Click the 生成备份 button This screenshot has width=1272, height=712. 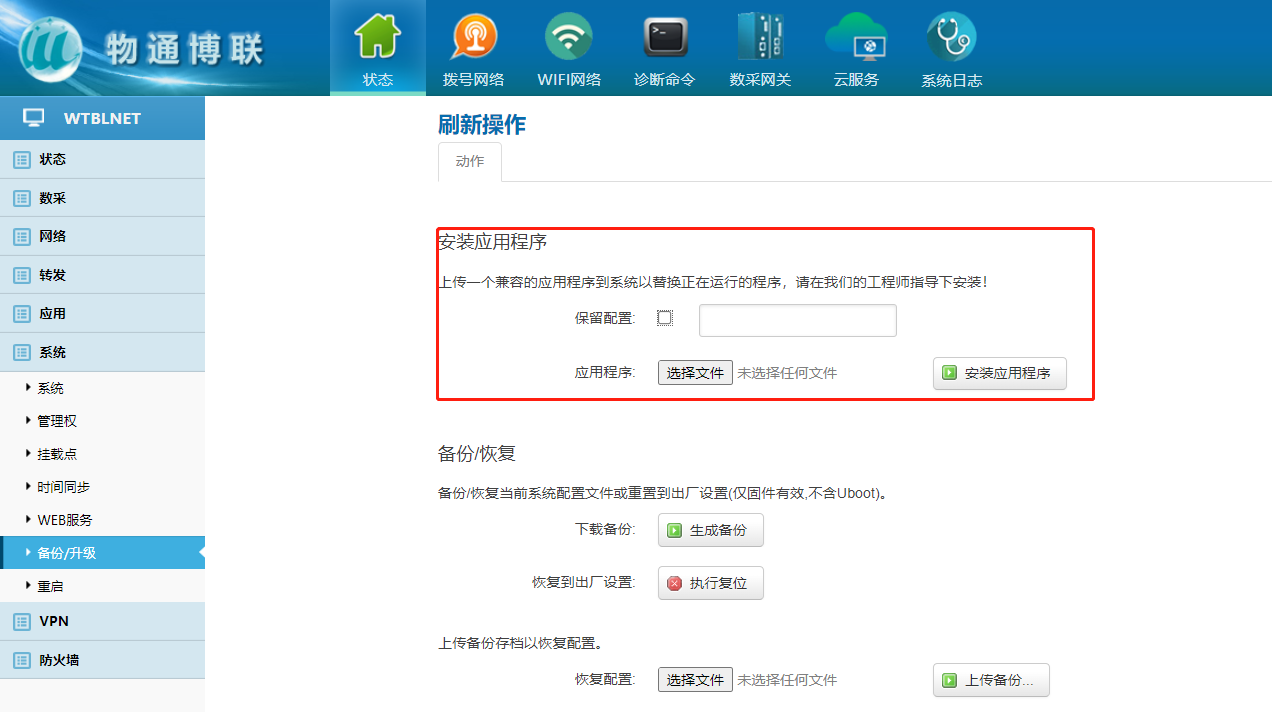point(710,530)
